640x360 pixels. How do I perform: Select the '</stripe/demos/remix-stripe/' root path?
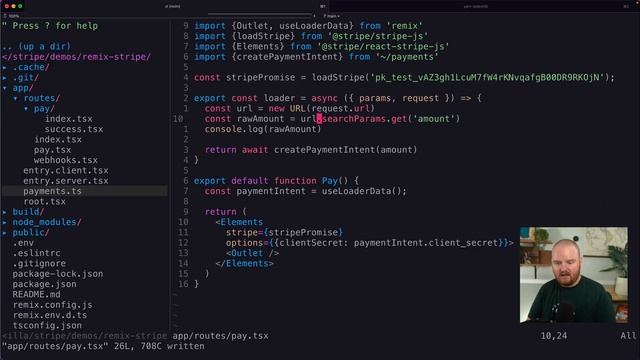[76, 57]
